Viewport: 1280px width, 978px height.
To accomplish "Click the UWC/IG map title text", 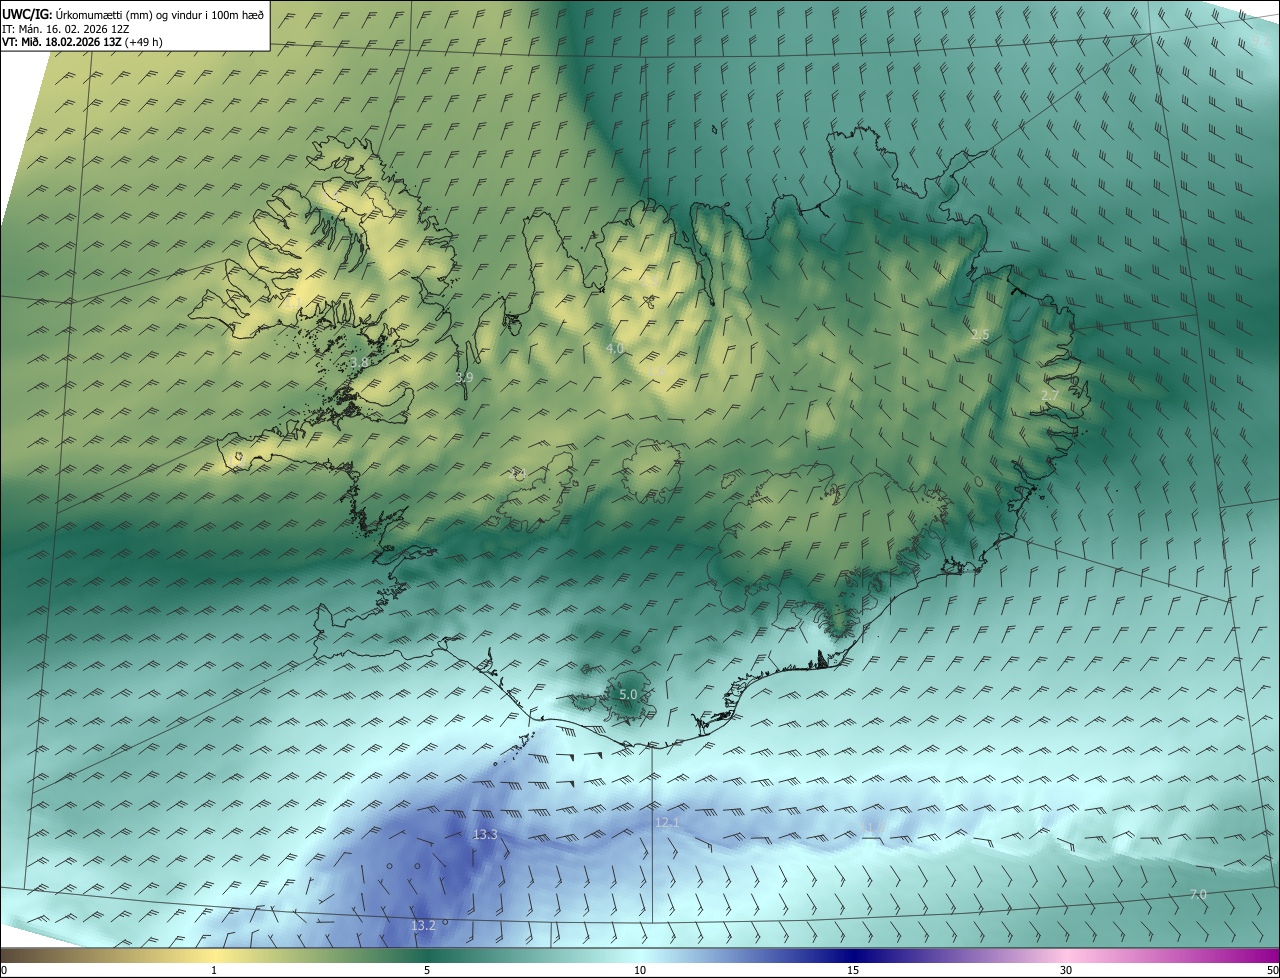I will [133, 14].
